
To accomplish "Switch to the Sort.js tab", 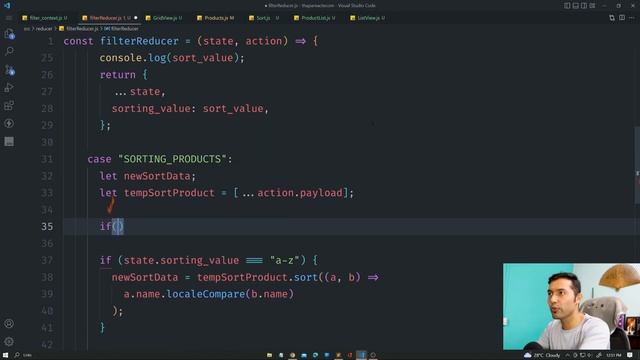I will tap(264, 18).
